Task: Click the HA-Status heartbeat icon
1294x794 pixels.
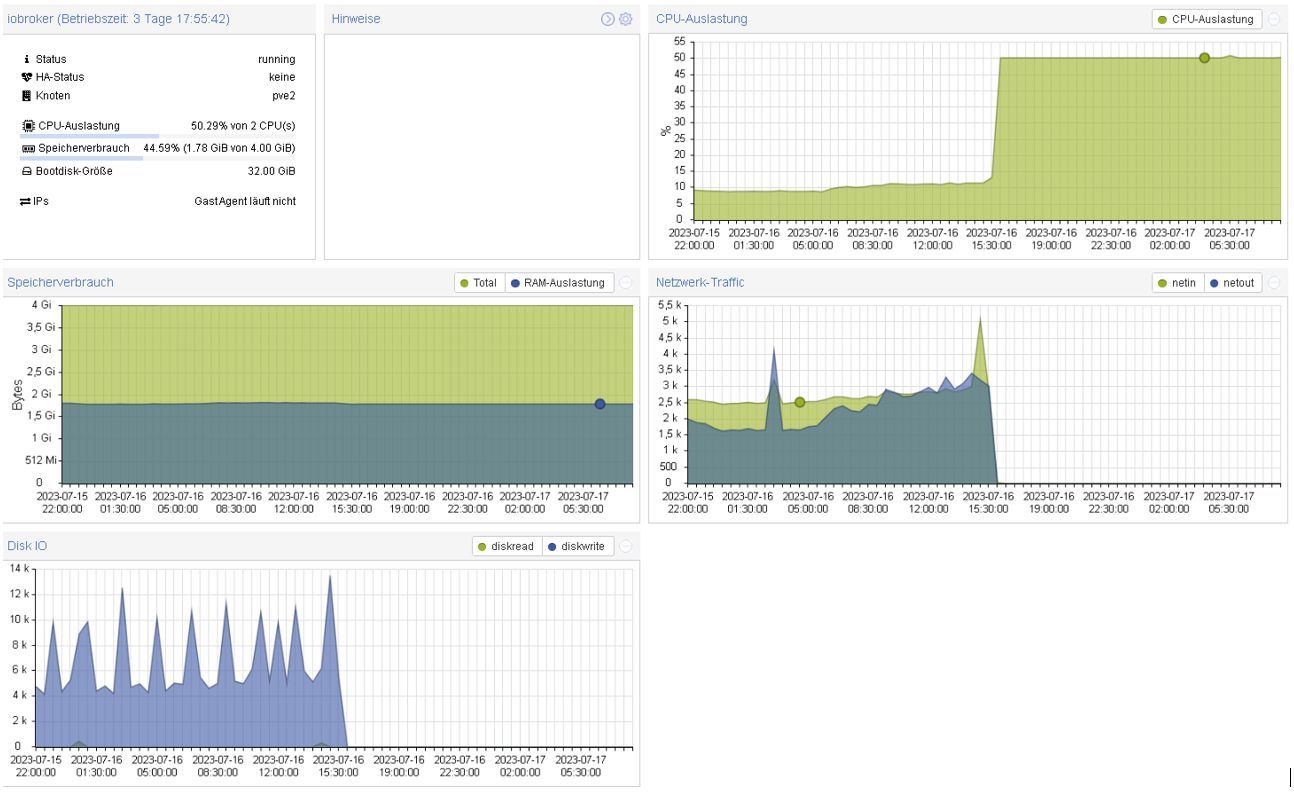Action: pos(27,77)
